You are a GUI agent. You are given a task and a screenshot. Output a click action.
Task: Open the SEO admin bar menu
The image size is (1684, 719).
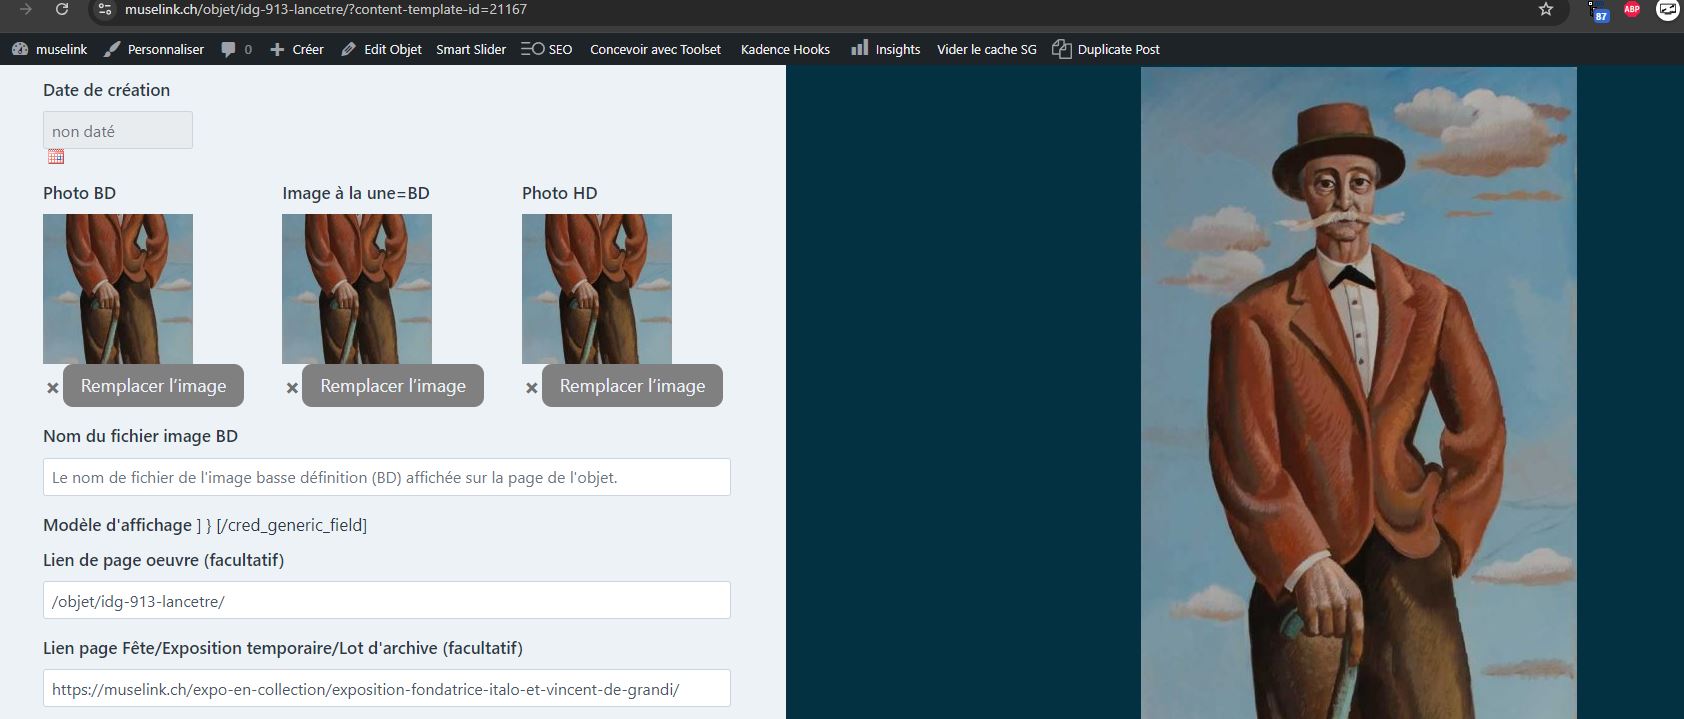[x=547, y=49]
